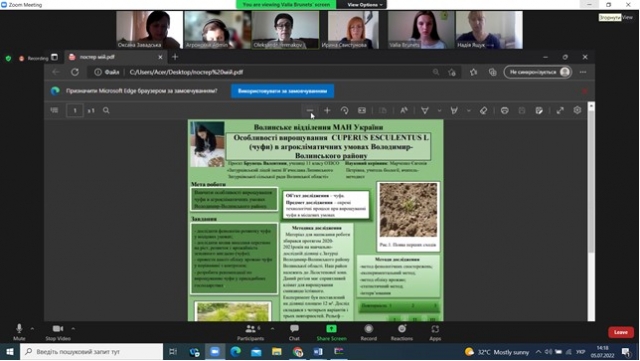The height and width of the screenshot is (361, 640).
Task: Click the rotate page icon in the PDF toolbar
Action: pos(344,110)
